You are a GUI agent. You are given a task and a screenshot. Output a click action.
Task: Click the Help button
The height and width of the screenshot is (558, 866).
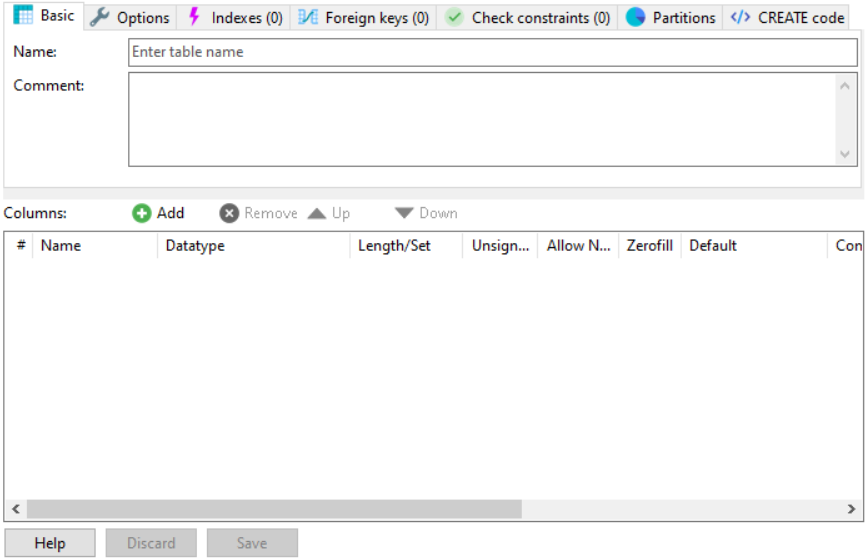50,543
